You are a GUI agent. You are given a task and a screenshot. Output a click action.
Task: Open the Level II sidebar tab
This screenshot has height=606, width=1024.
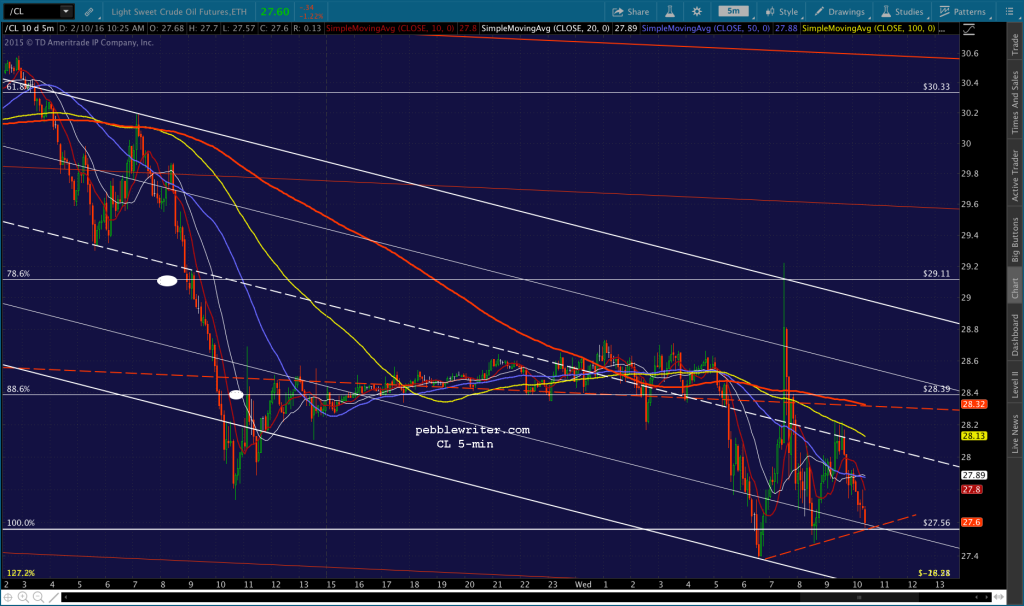point(1015,384)
